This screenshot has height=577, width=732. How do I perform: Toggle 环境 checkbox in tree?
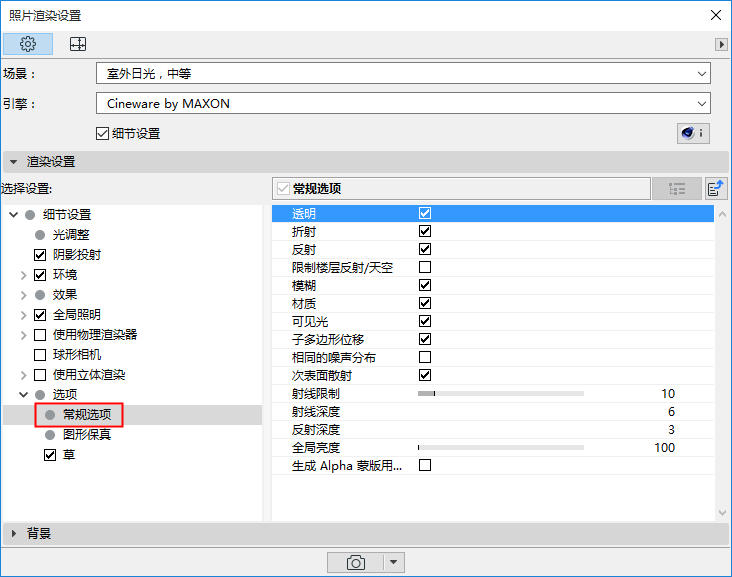(x=40, y=275)
